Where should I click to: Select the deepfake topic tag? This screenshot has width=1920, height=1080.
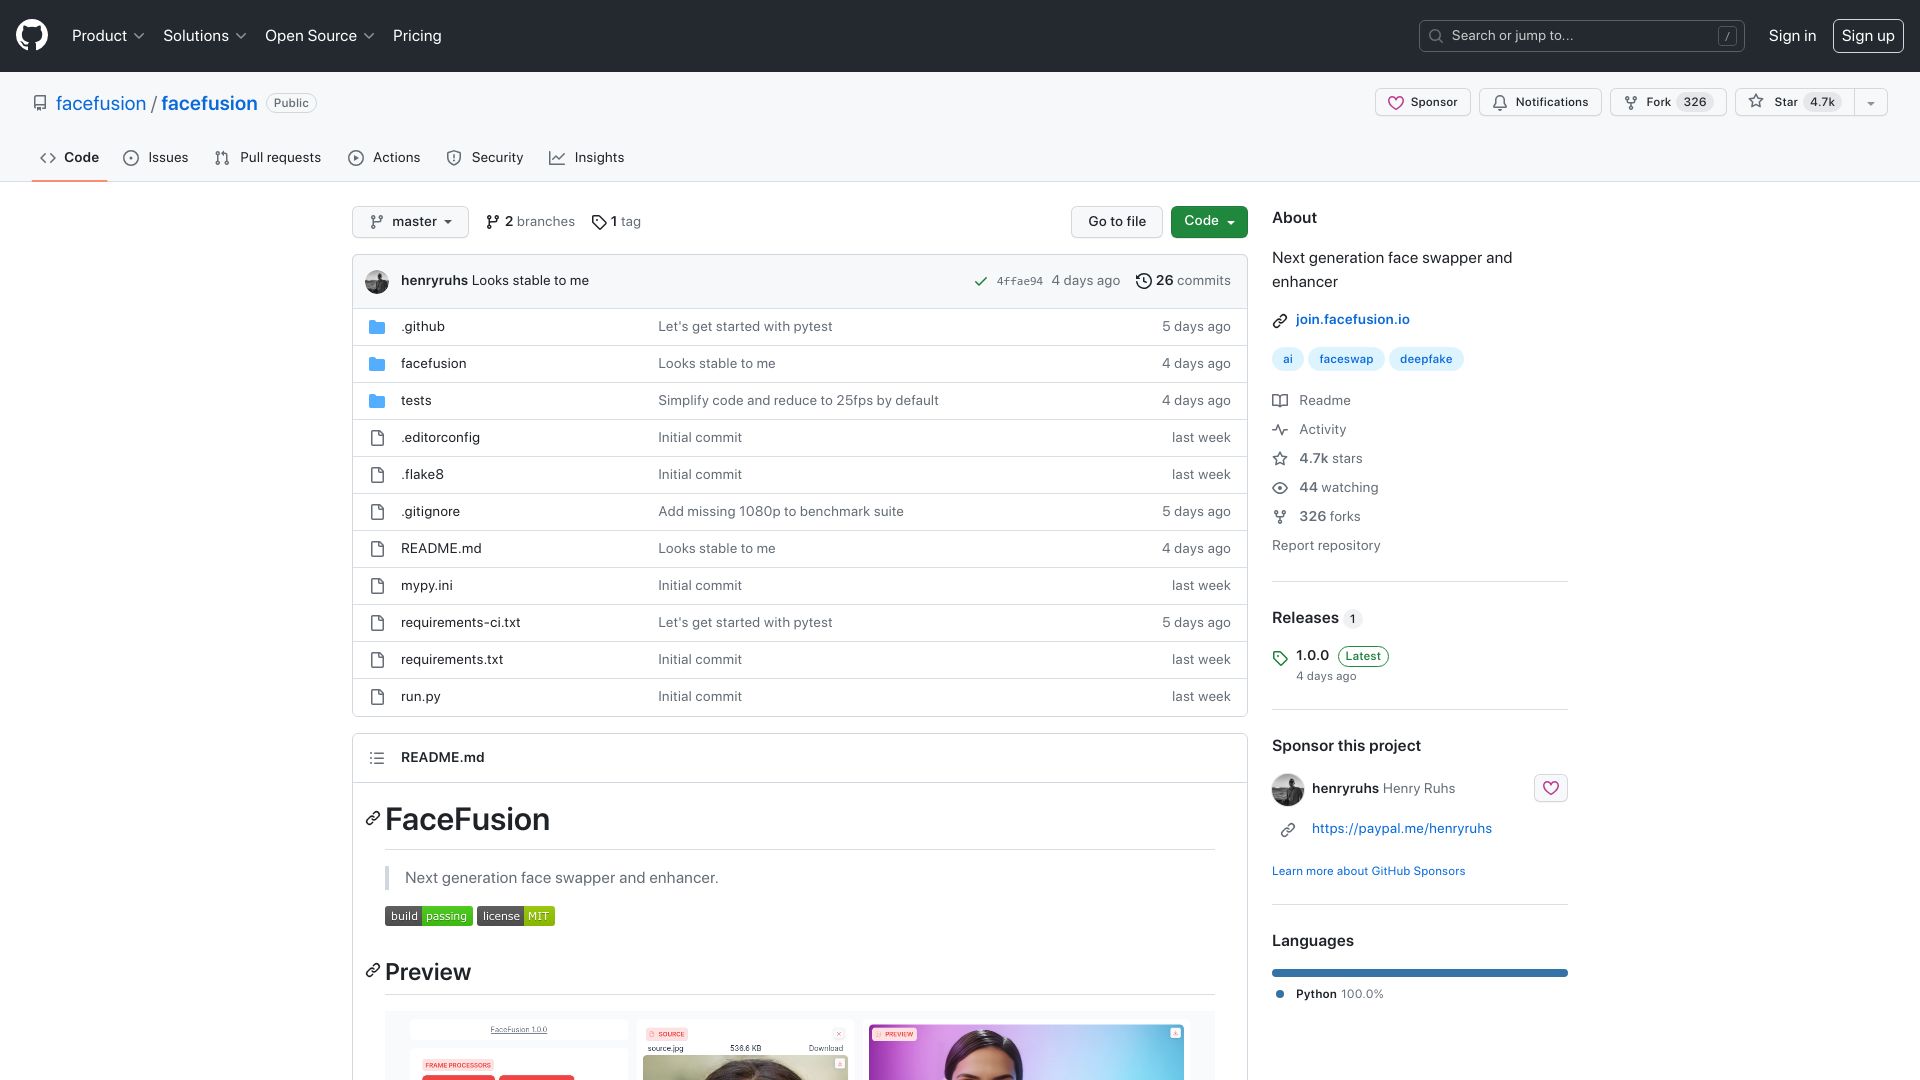(x=1426, y=359)
